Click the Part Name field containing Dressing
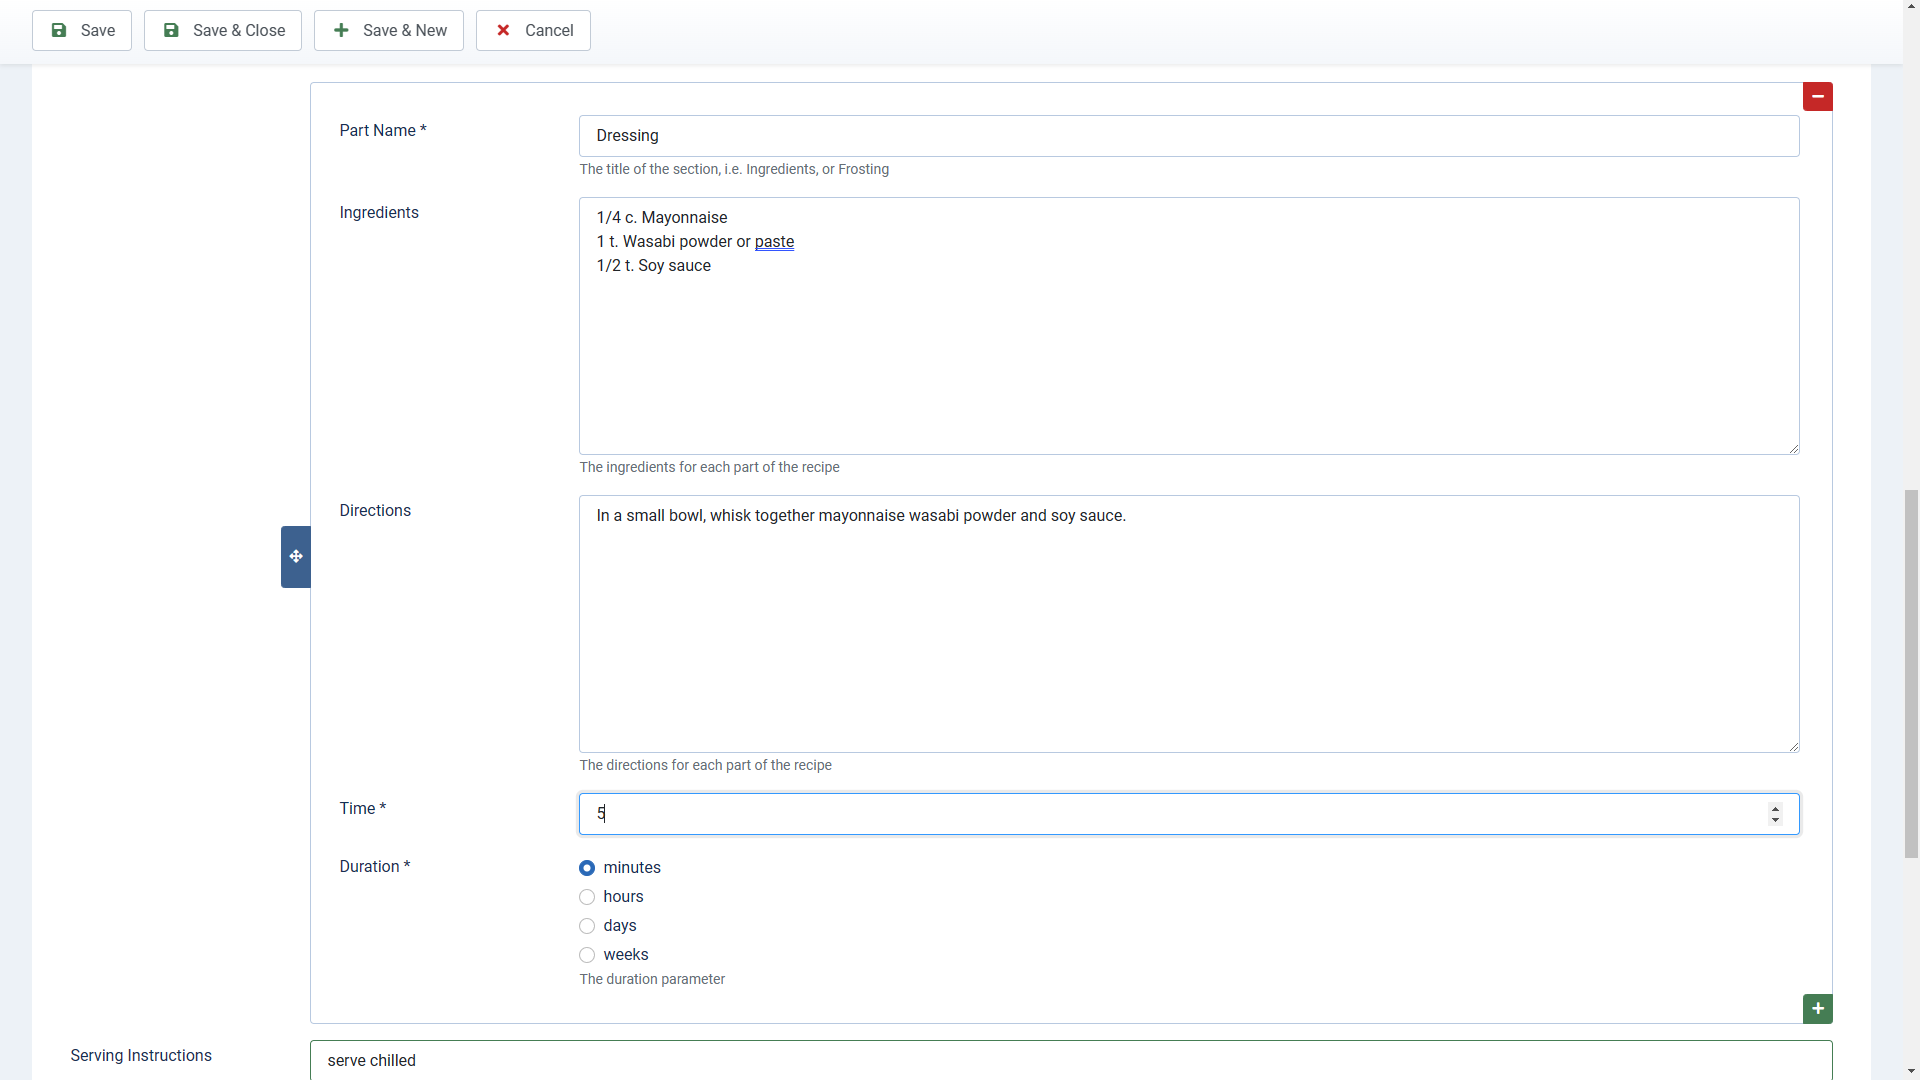The width and height of the screenshot is (1920, 1080). click(x=1188, y=136)
